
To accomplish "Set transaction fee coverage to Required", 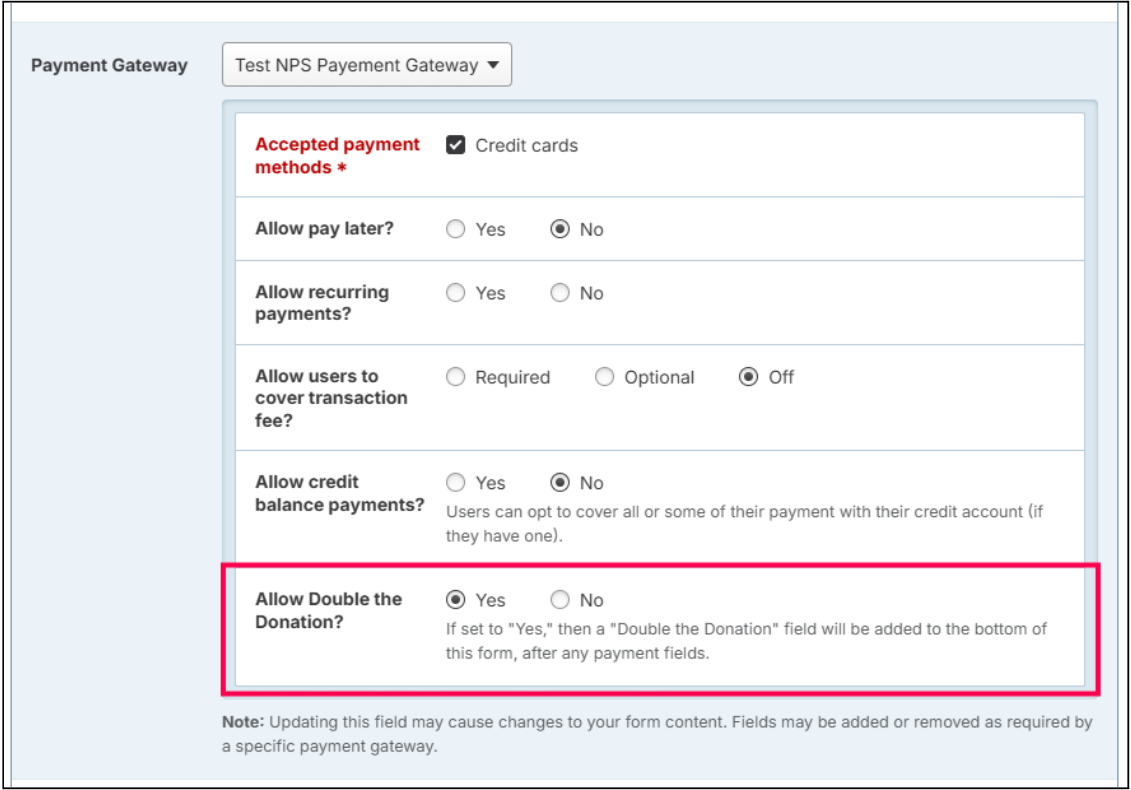I will (x=456, y=377).
